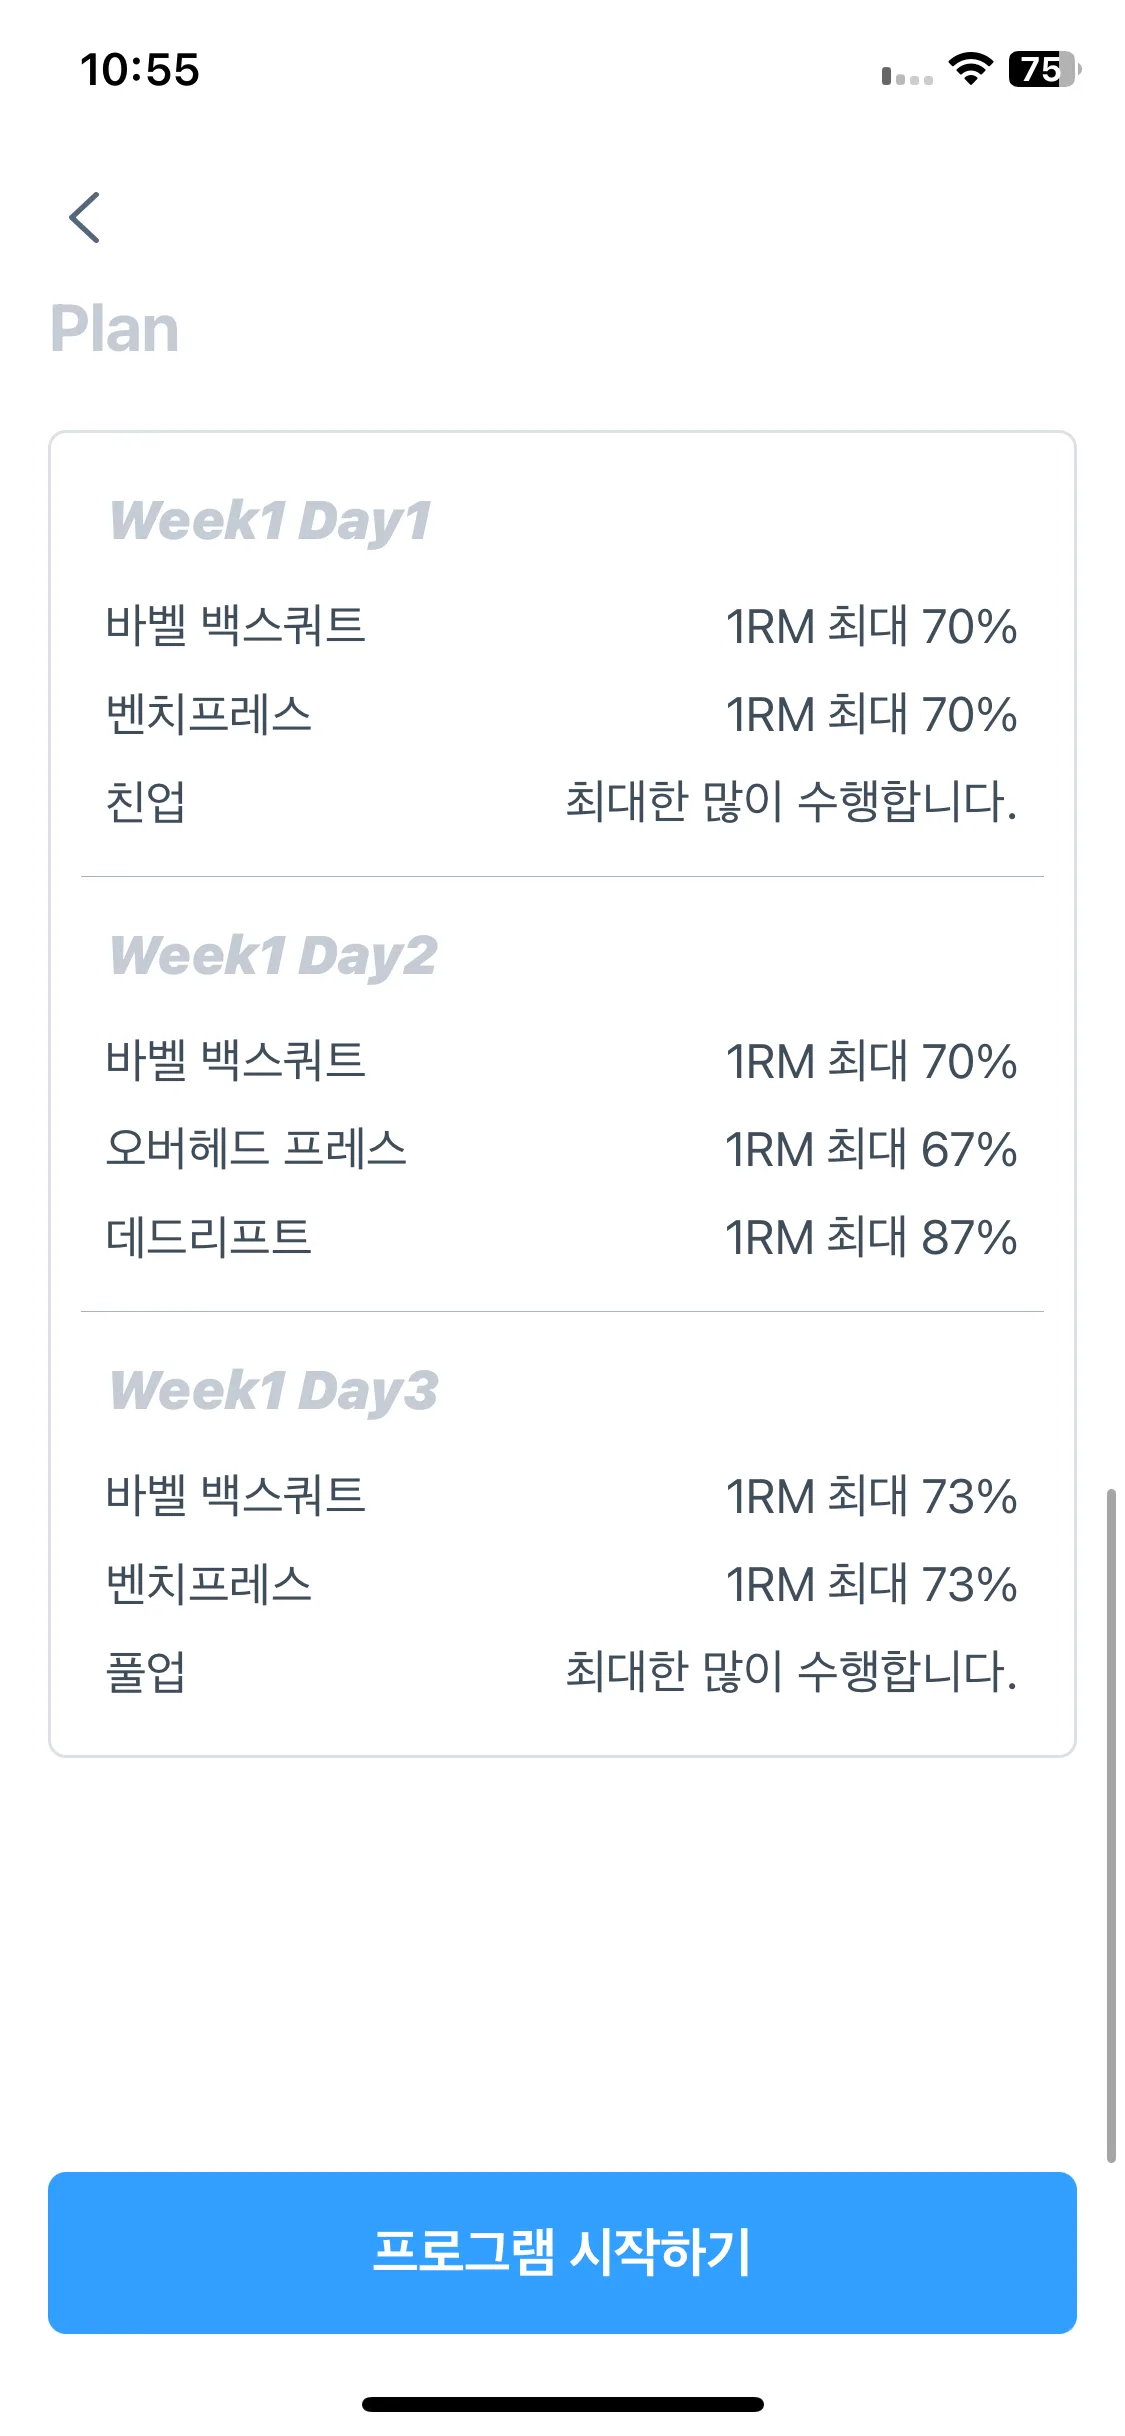Select the Plan page title

pyautogui.click(x=115, y=329)
